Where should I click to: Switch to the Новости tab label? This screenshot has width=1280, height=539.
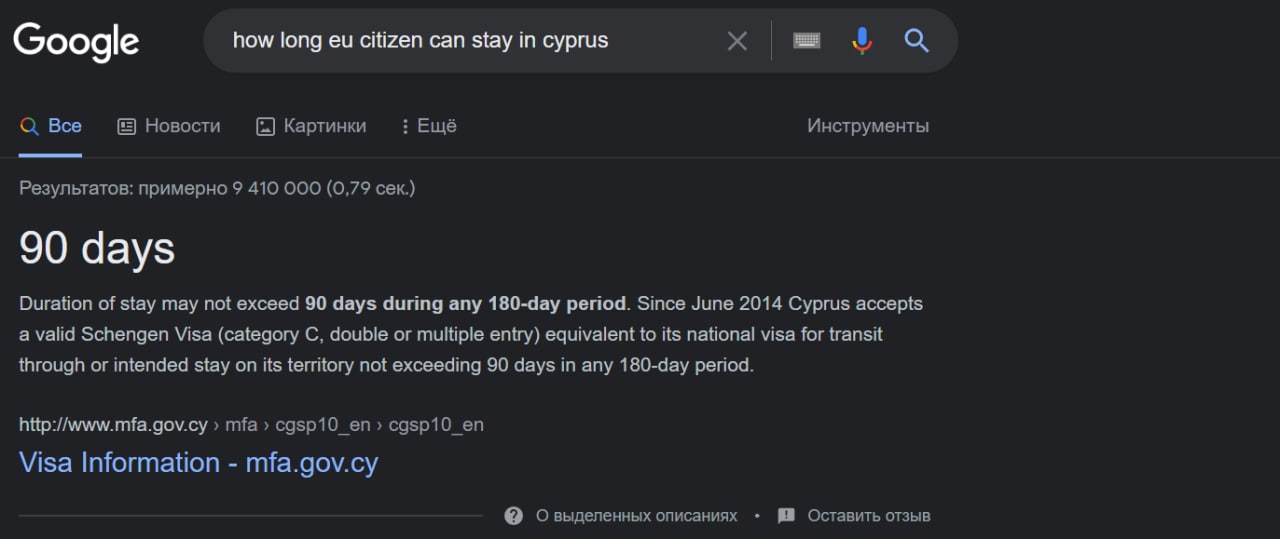(182, 126)
